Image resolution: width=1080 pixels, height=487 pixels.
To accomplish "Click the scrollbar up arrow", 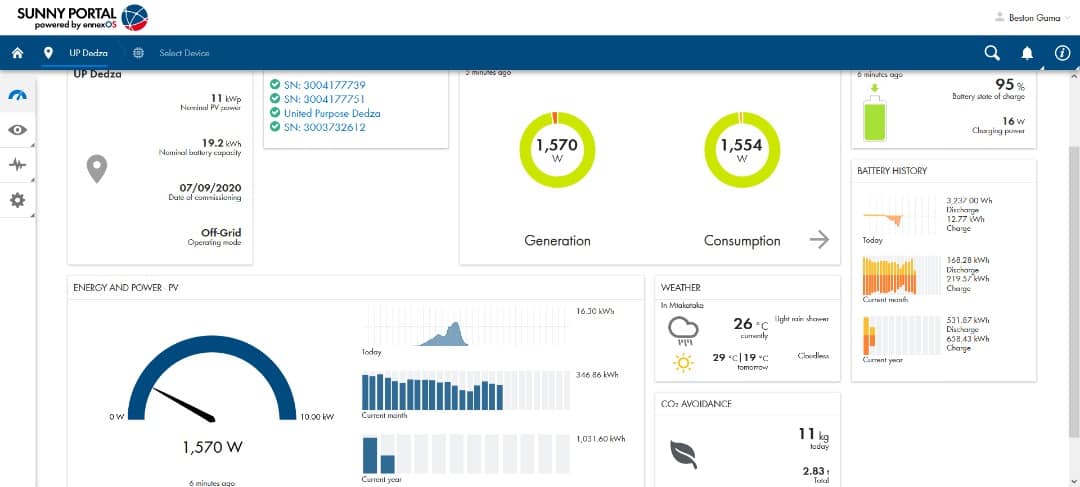I will [1074, 78].
